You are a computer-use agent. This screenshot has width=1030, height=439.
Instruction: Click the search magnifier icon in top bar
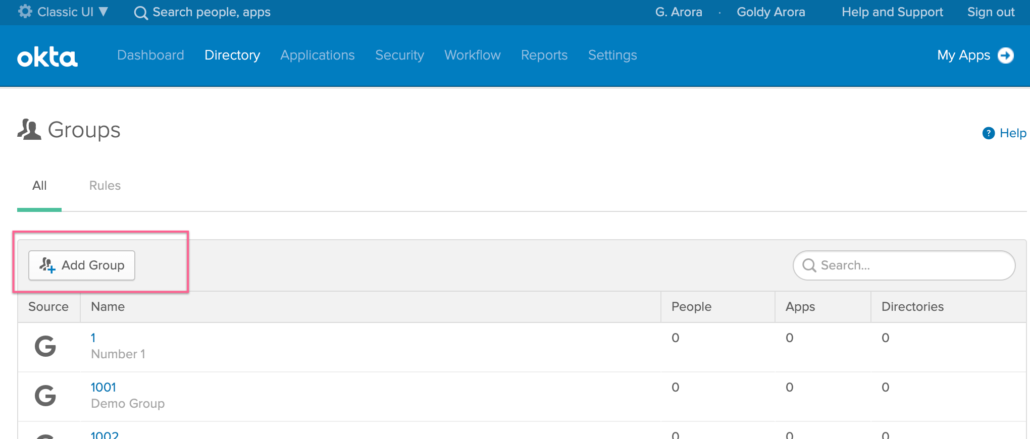tap(141, 12)
